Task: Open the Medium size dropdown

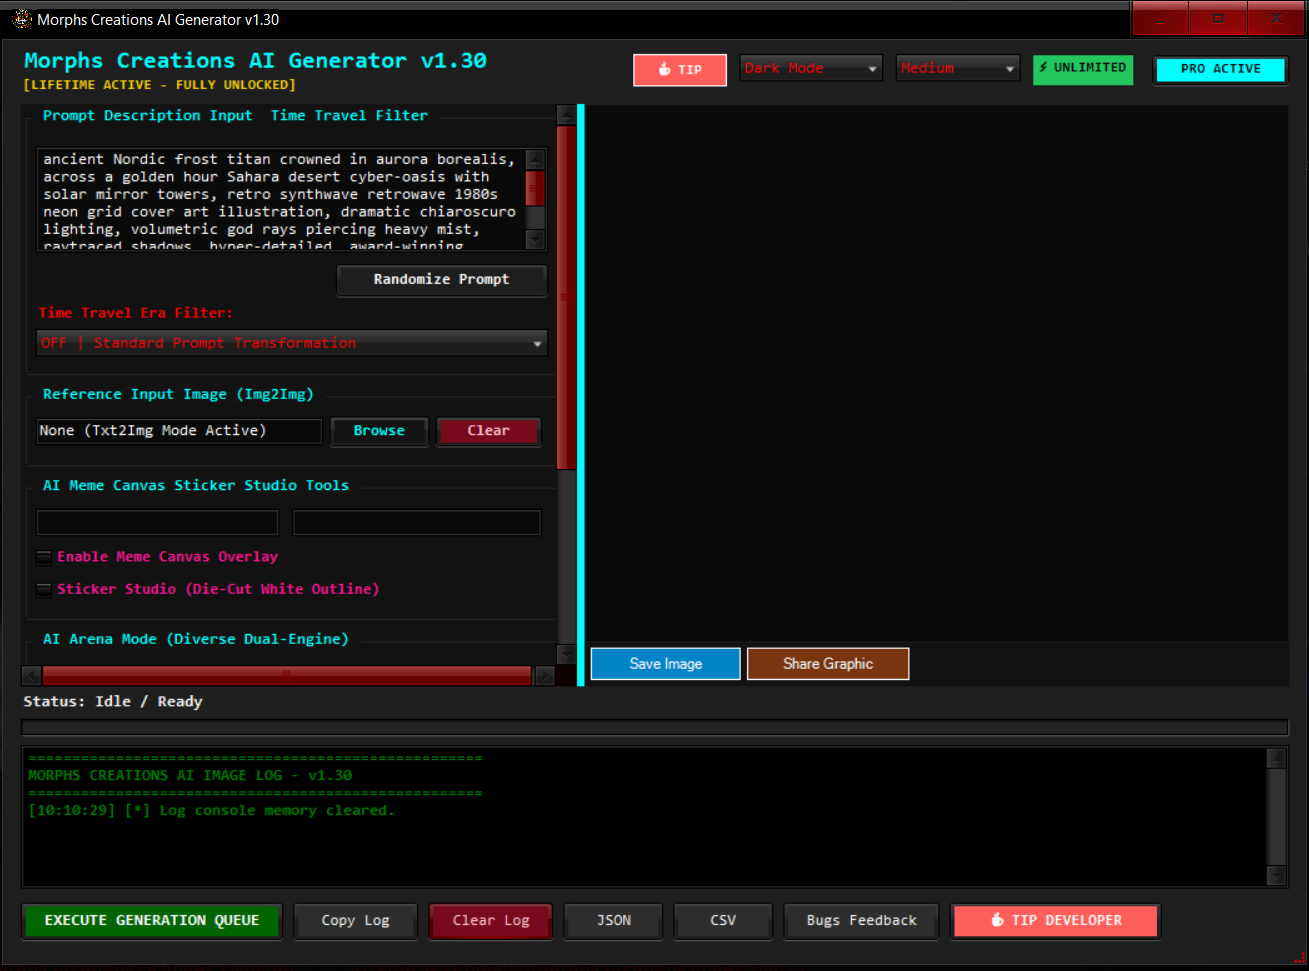Action: (x=958, y=68)
